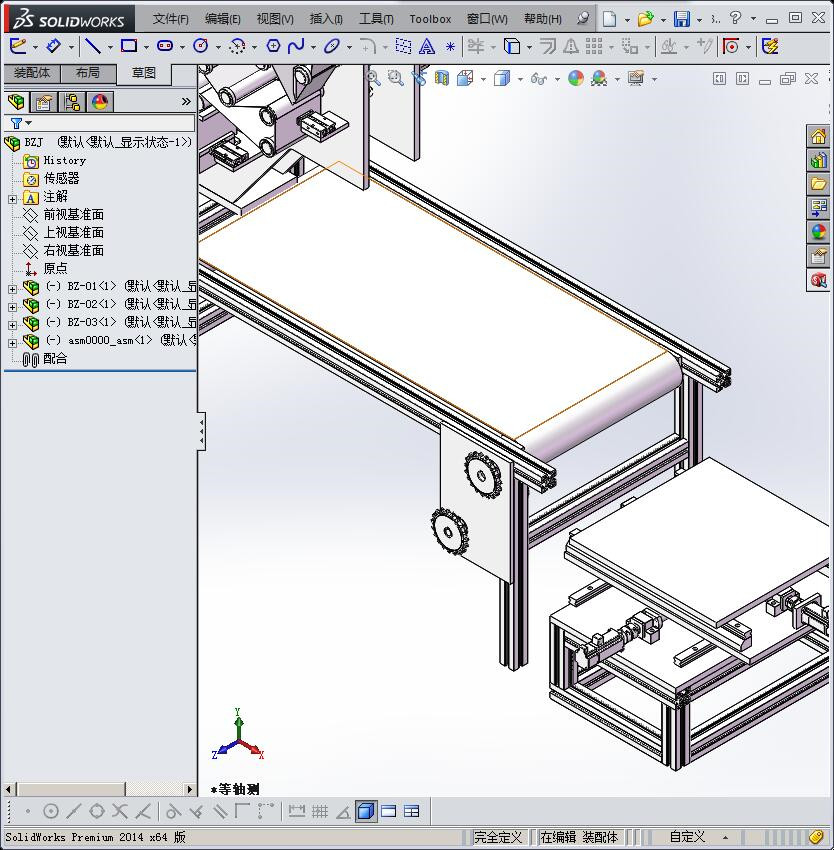
Task: Toggle the grid snap option
Action: click(x=320, y=811)
